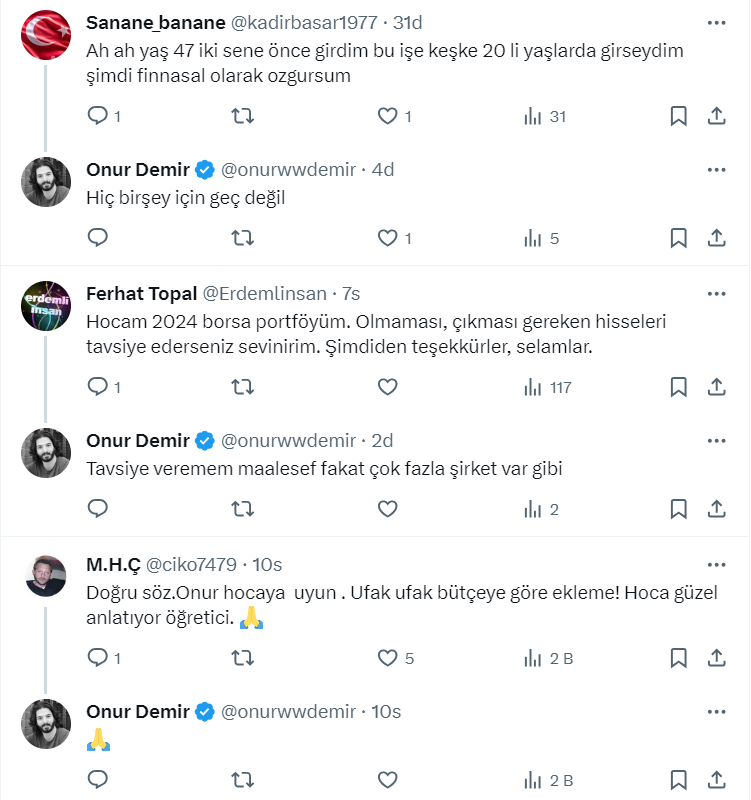Click Ferhat Topal's profile avatar
This screenshot has height=800, width=751.
(x=46, y=304)
